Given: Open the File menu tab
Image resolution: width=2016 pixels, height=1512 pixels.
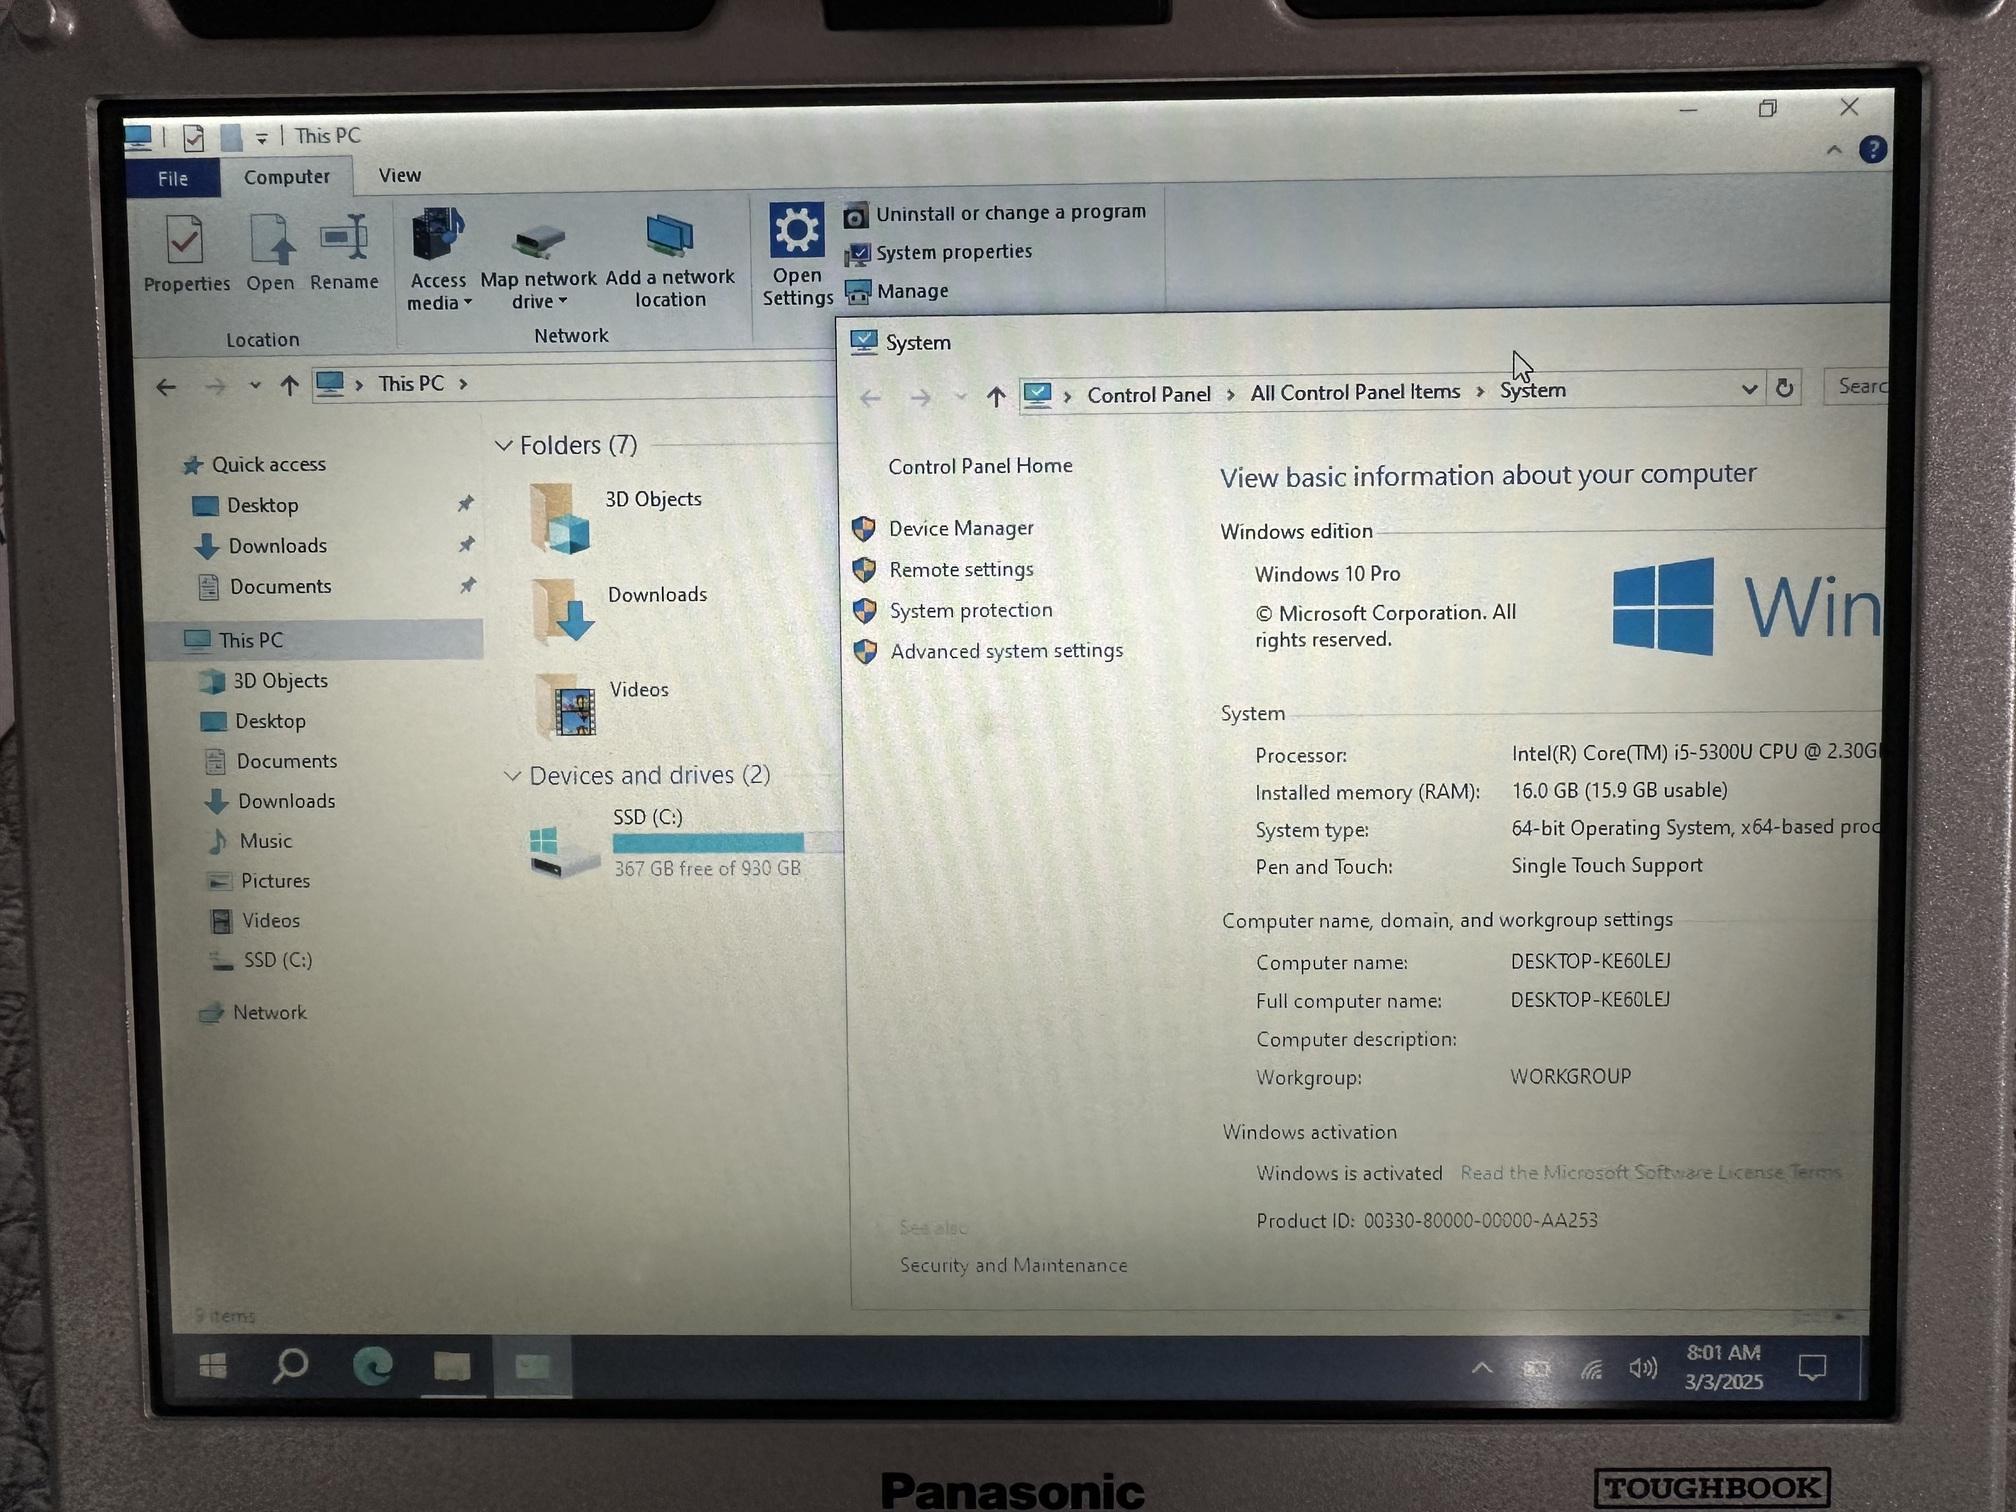Looking at the screenshot, I should coord(172,178).
